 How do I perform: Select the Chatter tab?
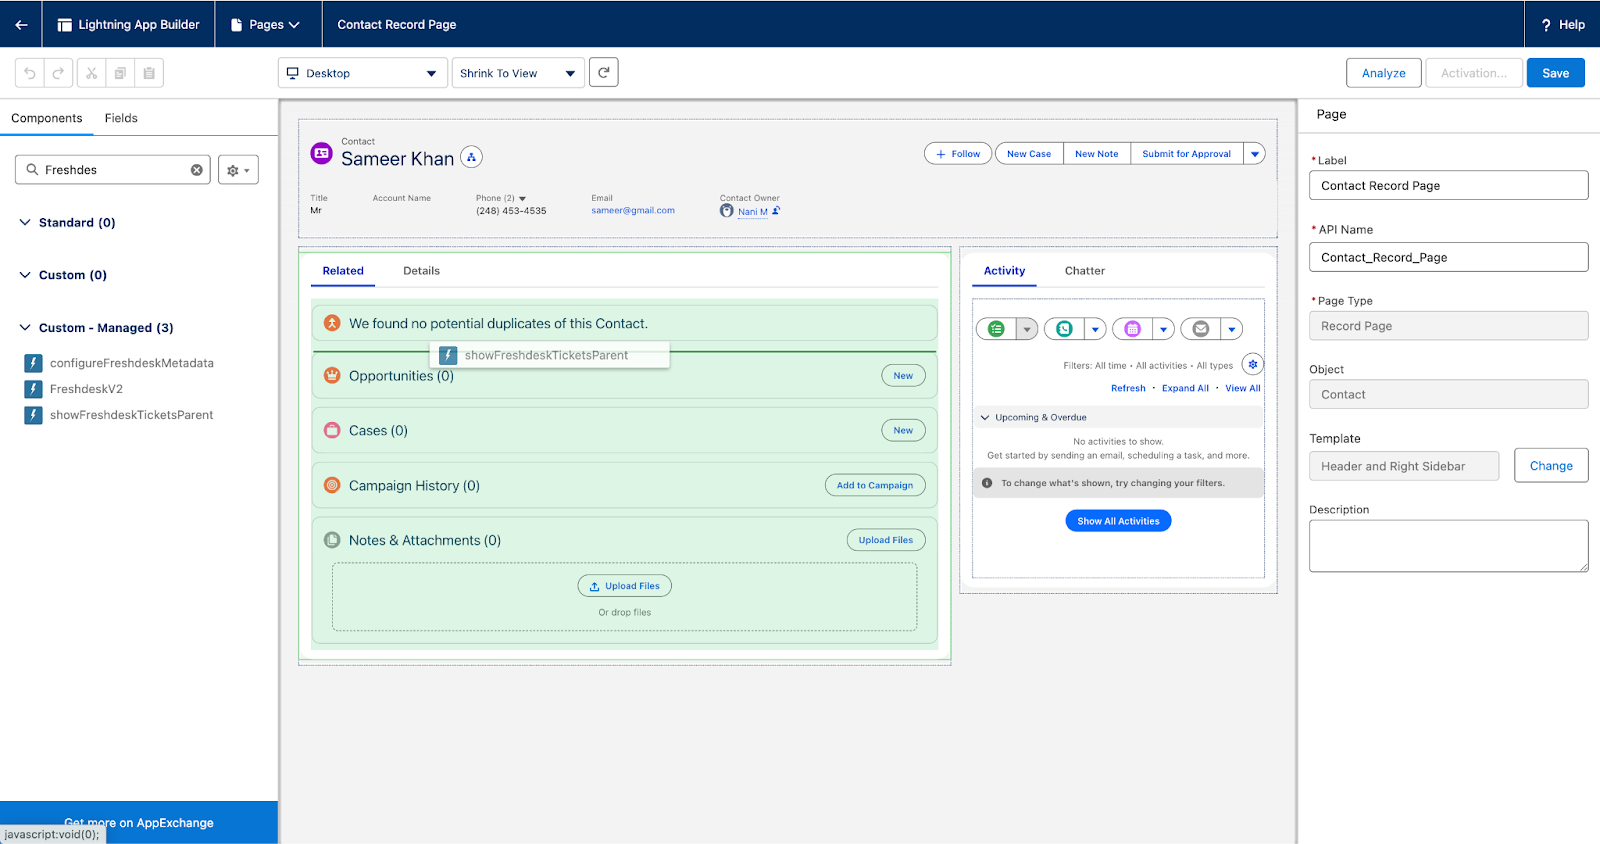pyautogui.click(x=1085, y=271)
